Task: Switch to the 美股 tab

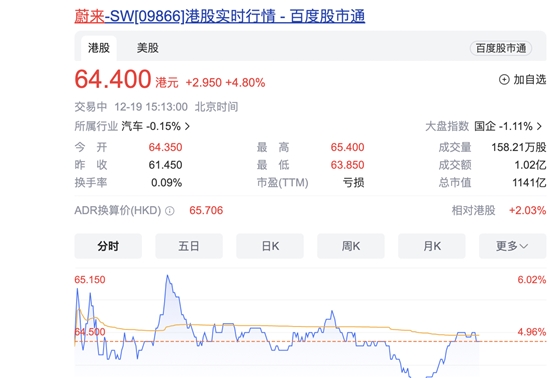Action: [x=148, y=48]
